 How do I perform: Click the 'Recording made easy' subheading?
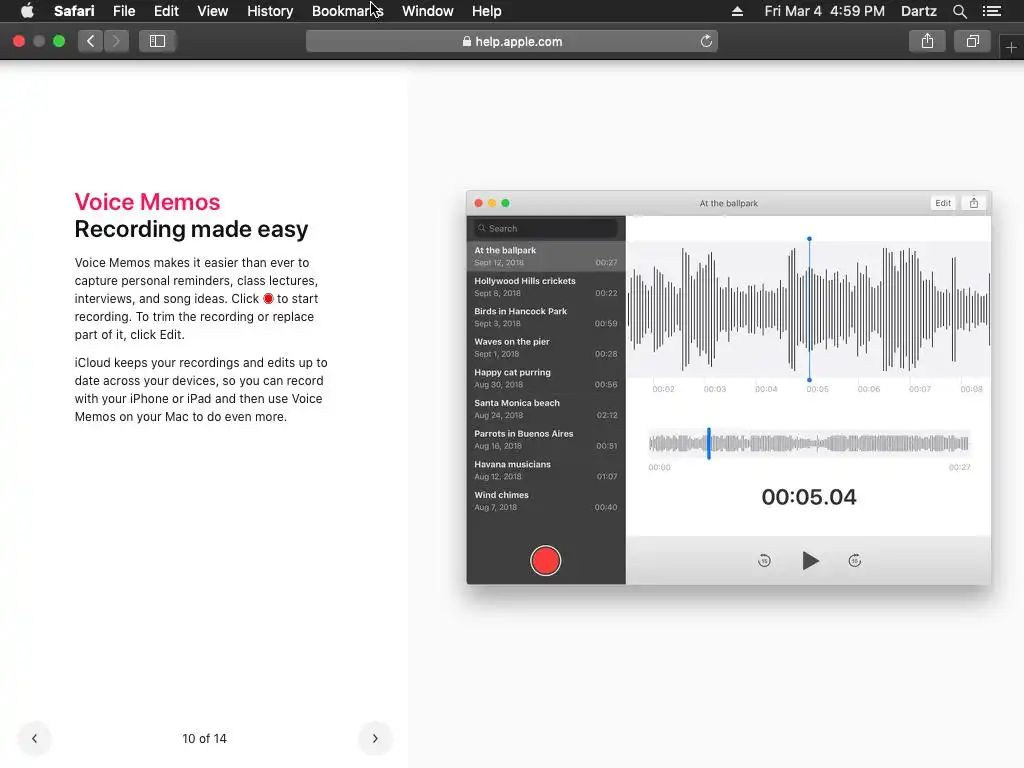tap(191, 229)
